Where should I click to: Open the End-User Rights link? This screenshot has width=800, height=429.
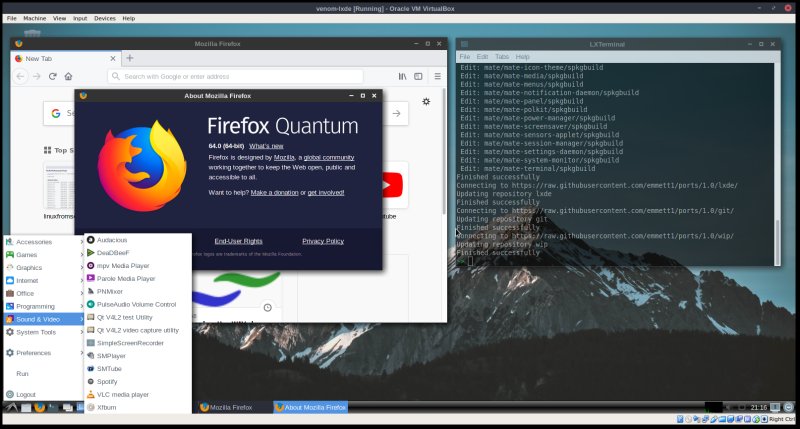(x=238, y=241)
